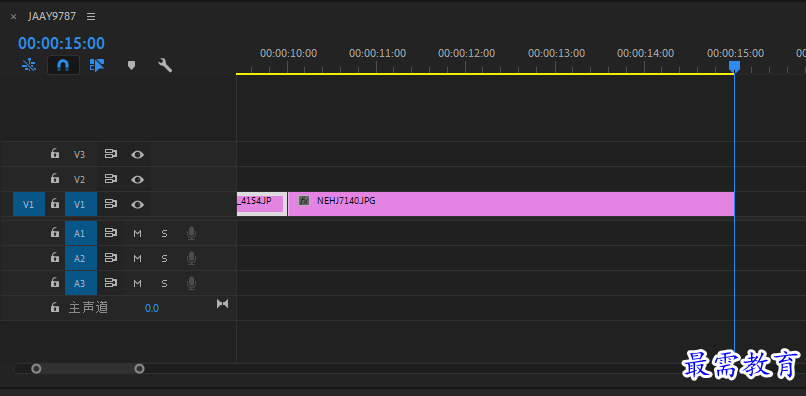Click the nest sequences toggle icon
Image resolution: width=806 pixels, height=396 pixels.
coord(29,65)
